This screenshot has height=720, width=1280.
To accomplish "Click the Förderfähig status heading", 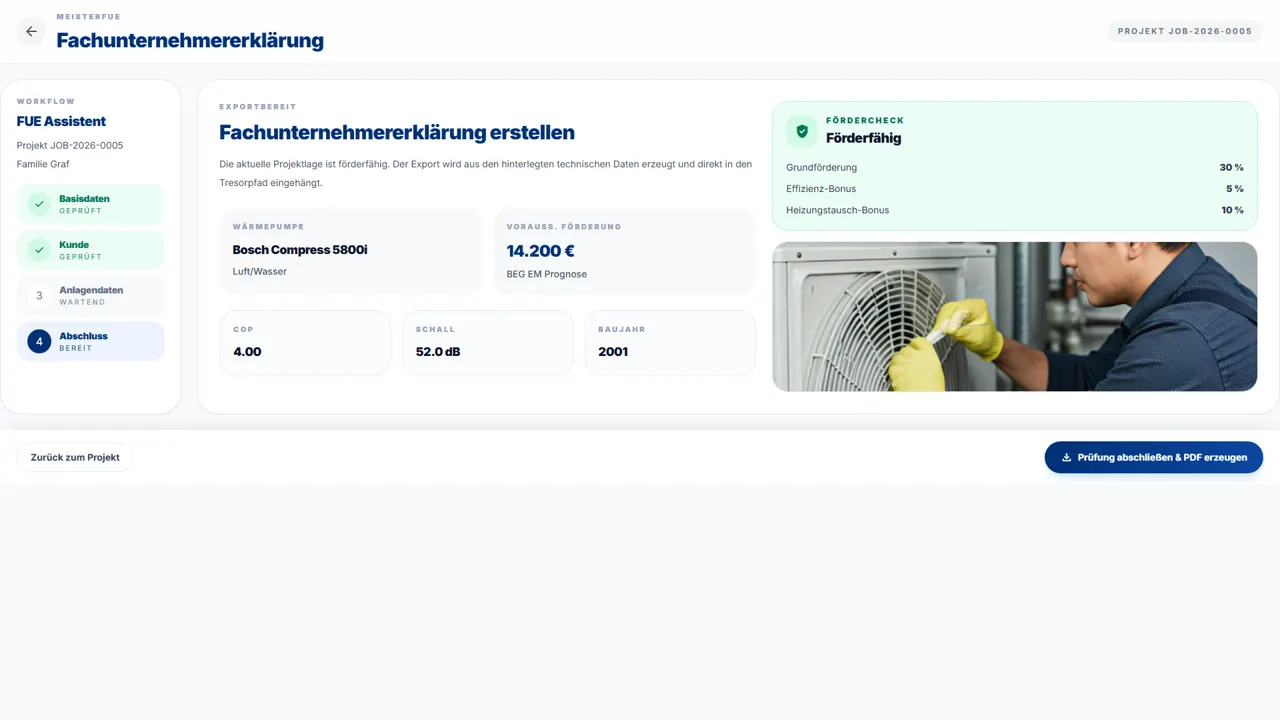I will [x=863, y=138].
